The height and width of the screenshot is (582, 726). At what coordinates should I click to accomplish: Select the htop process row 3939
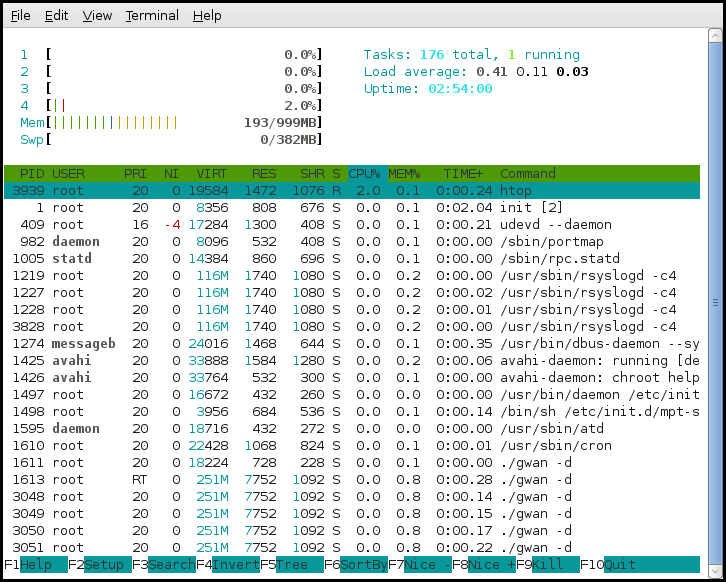(352, 191)
